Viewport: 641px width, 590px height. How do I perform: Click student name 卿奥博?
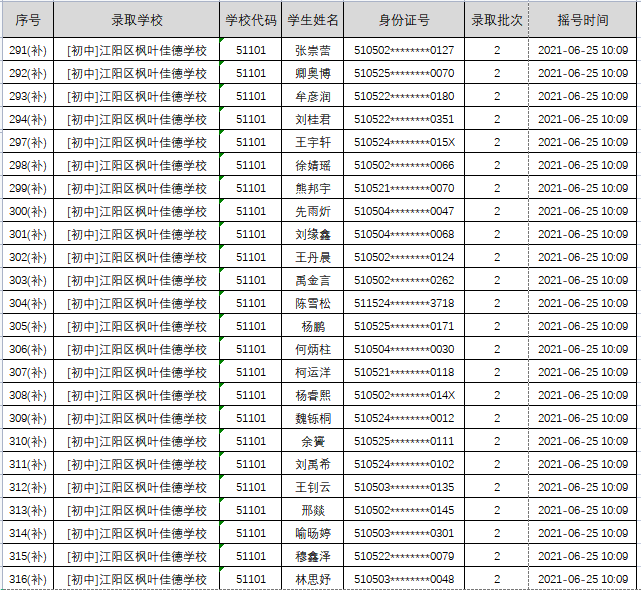[x=313, y=73]
